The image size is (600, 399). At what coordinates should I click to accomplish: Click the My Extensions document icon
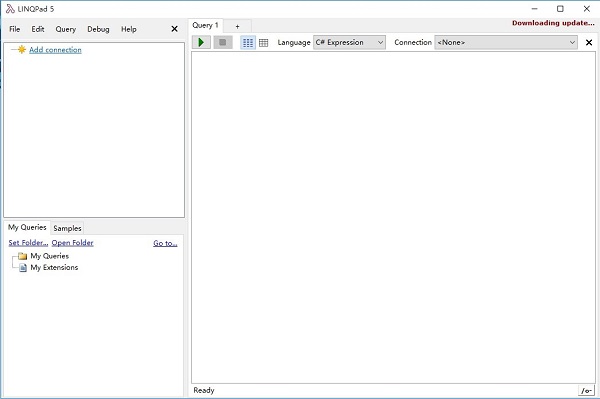pos(23,267)
